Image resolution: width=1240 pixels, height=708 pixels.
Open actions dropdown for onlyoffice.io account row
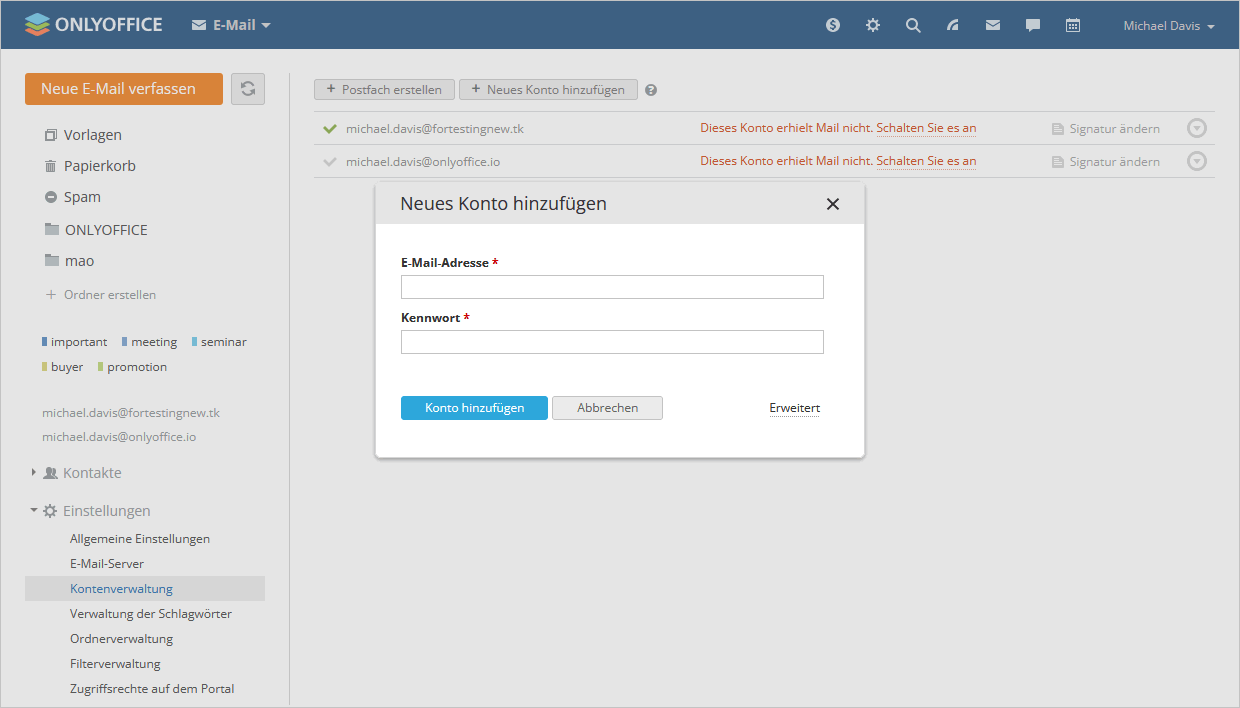1197,161
